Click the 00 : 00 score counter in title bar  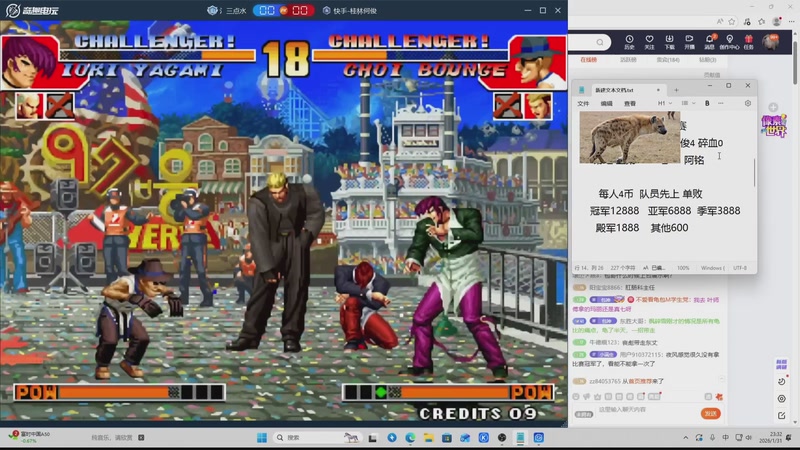[284, 10]
